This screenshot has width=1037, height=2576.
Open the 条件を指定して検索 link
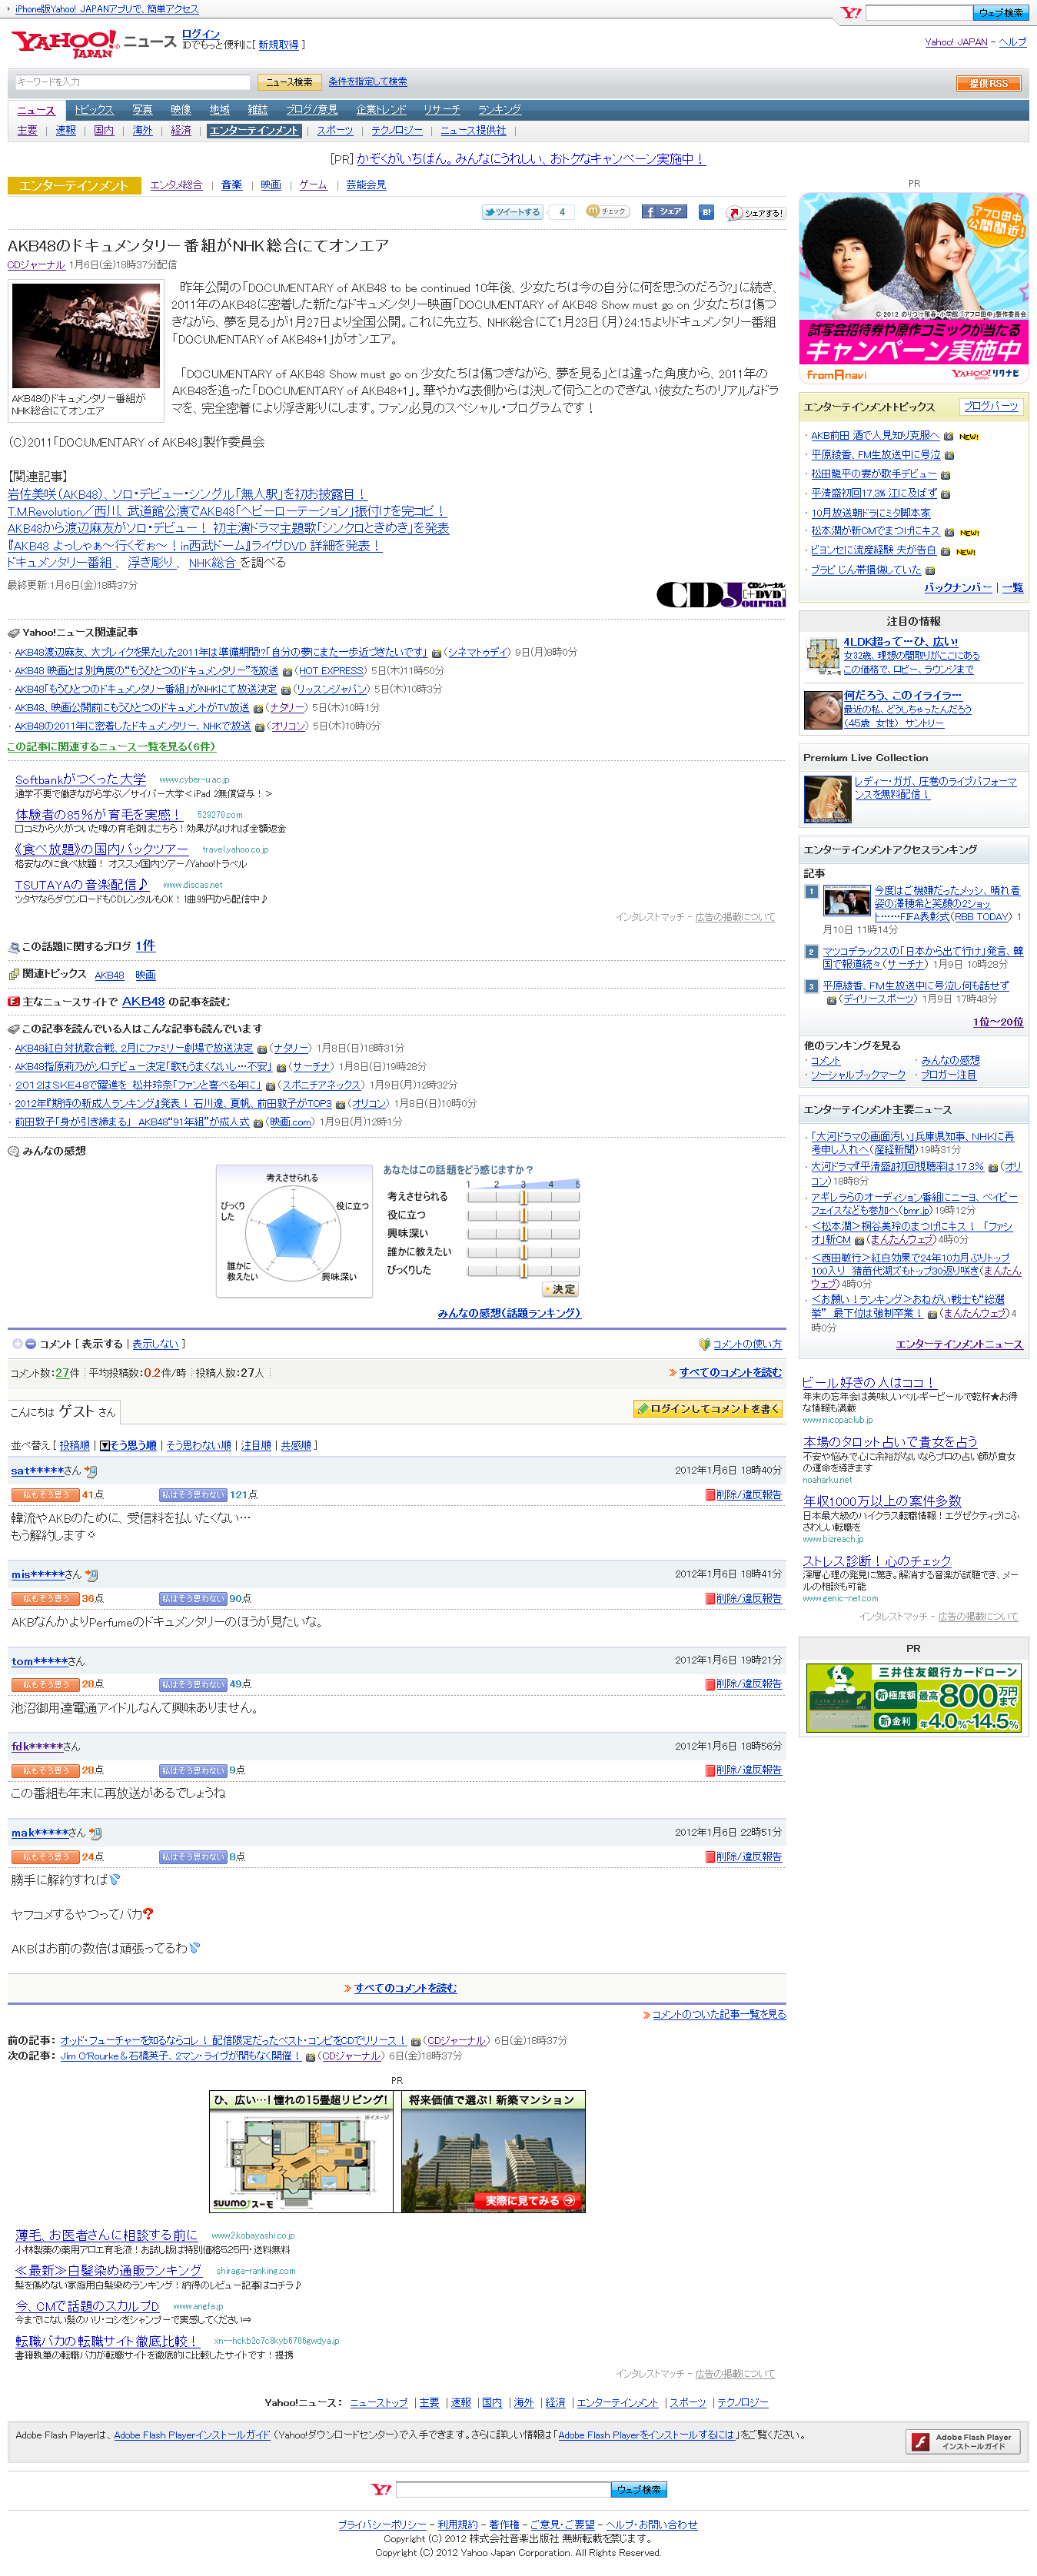point(368,82)
